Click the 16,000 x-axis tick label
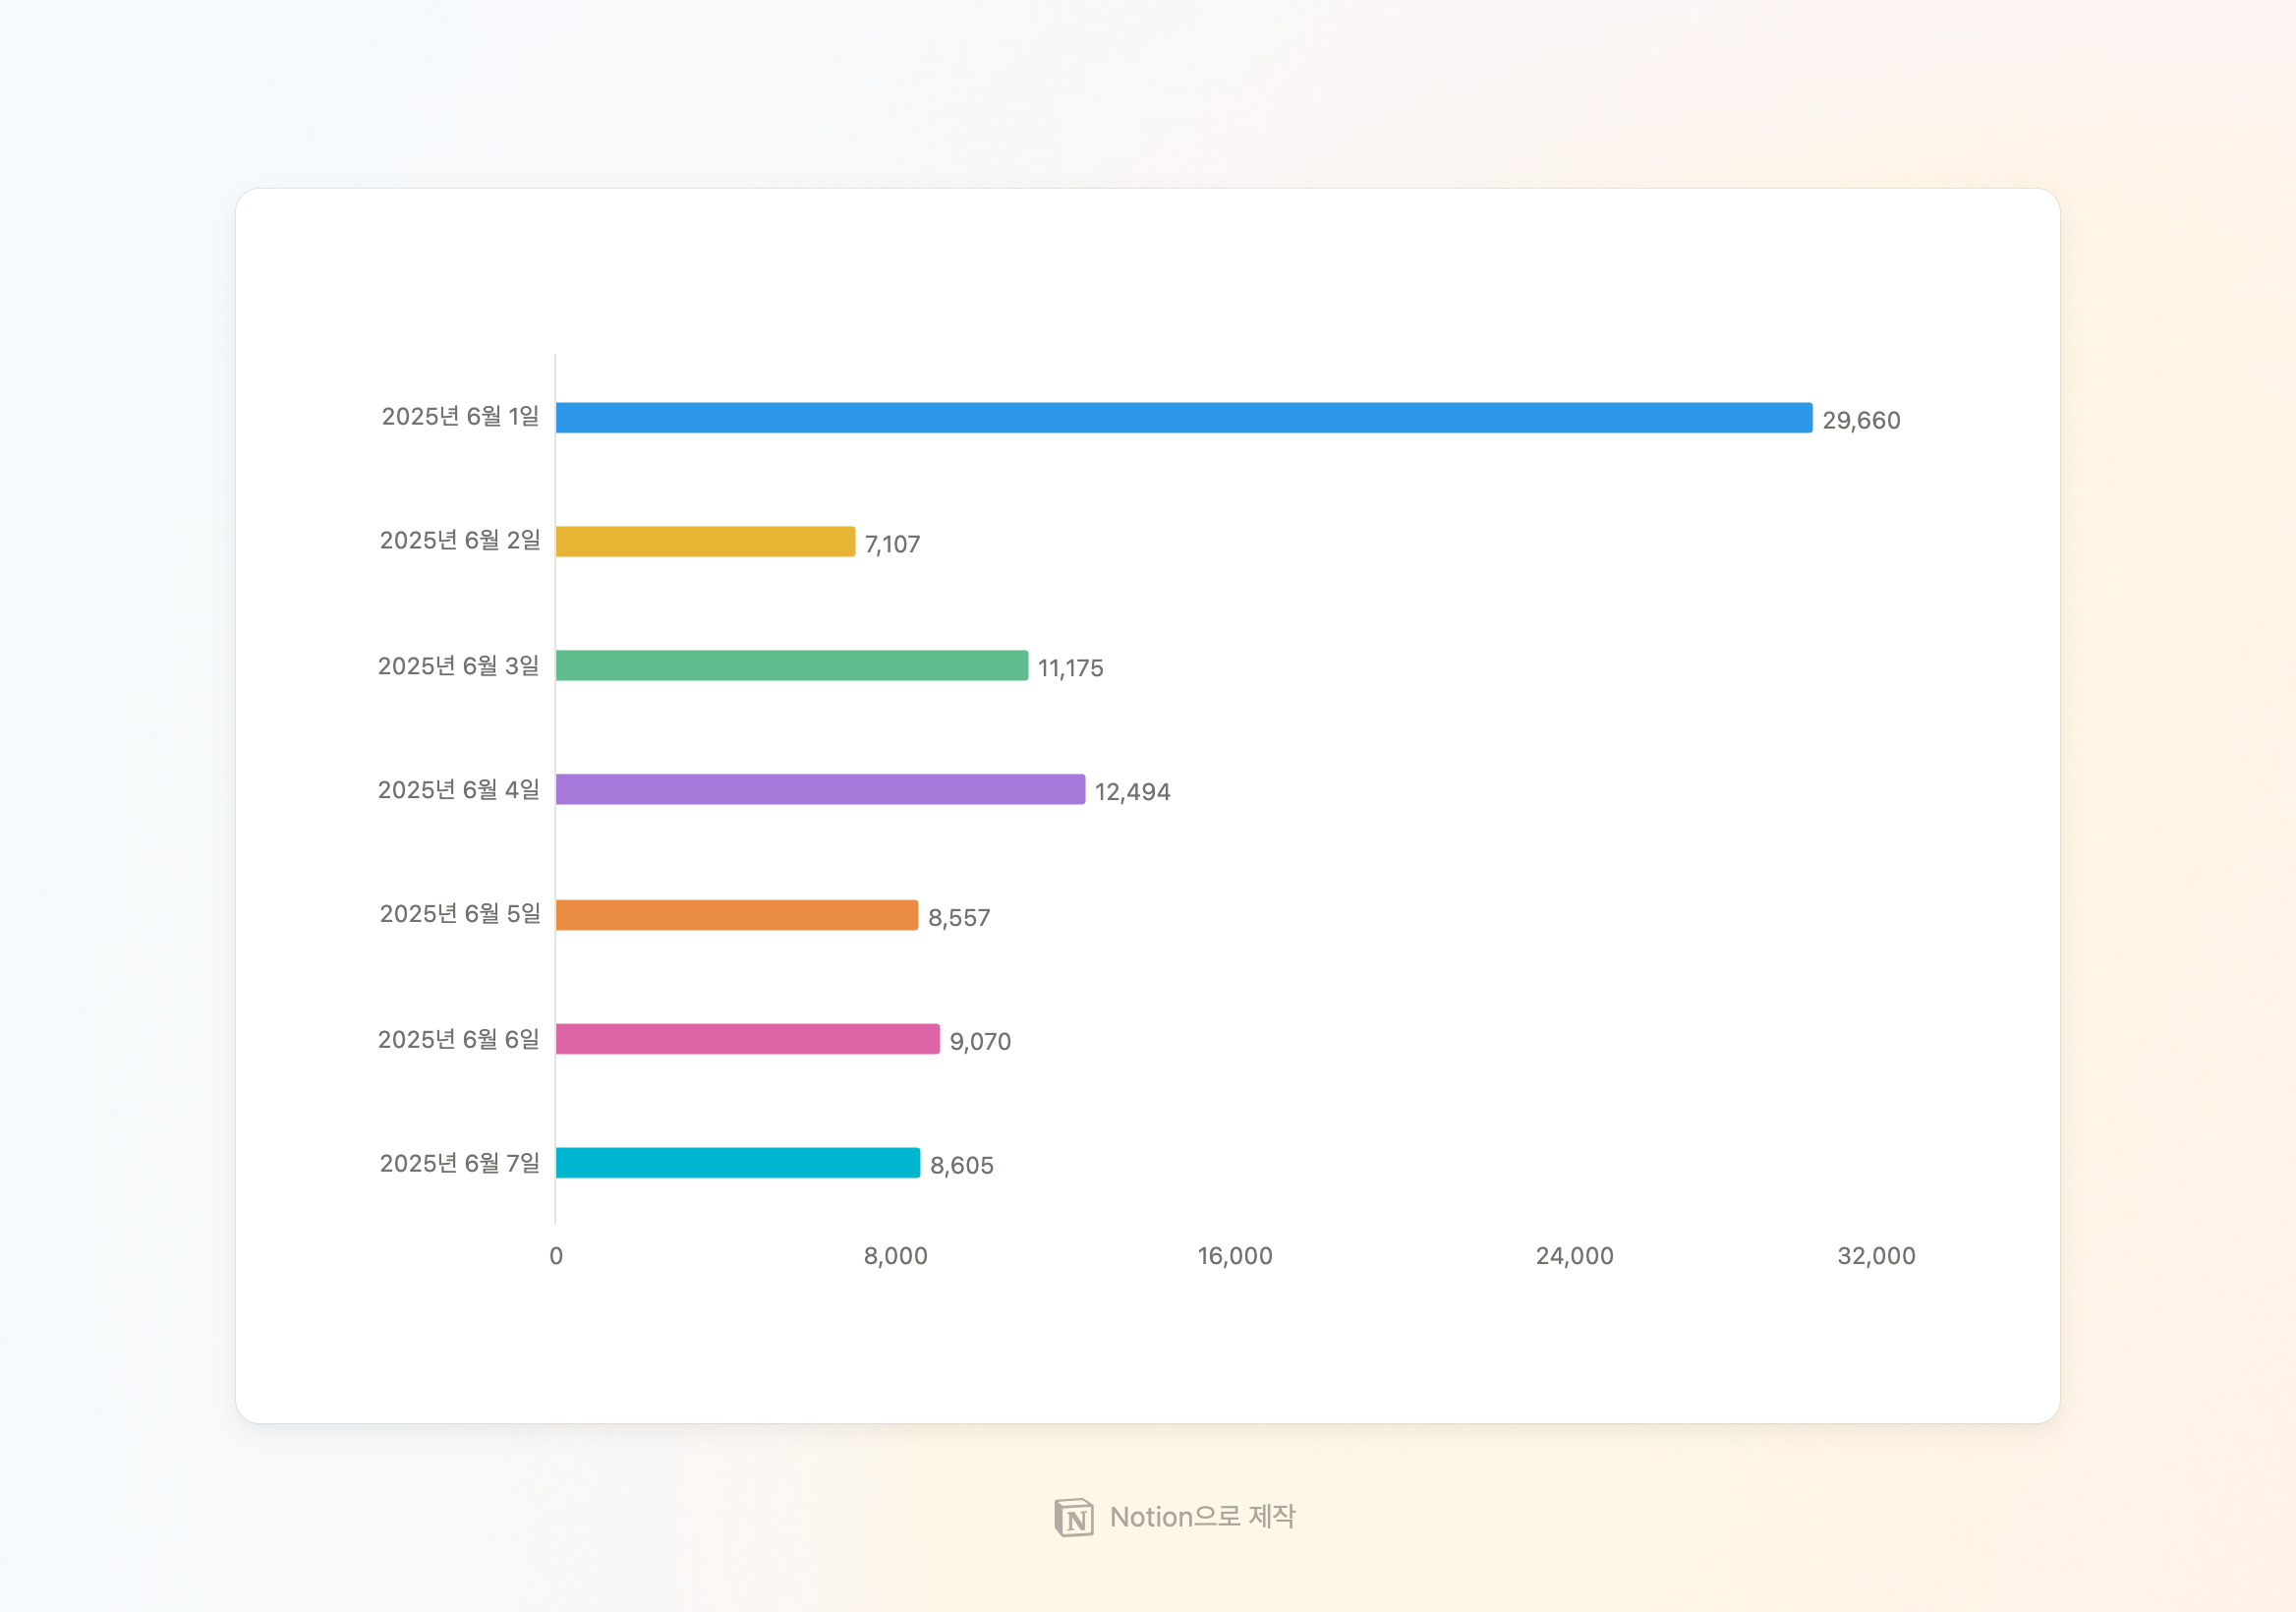 click(1235, 1257)
